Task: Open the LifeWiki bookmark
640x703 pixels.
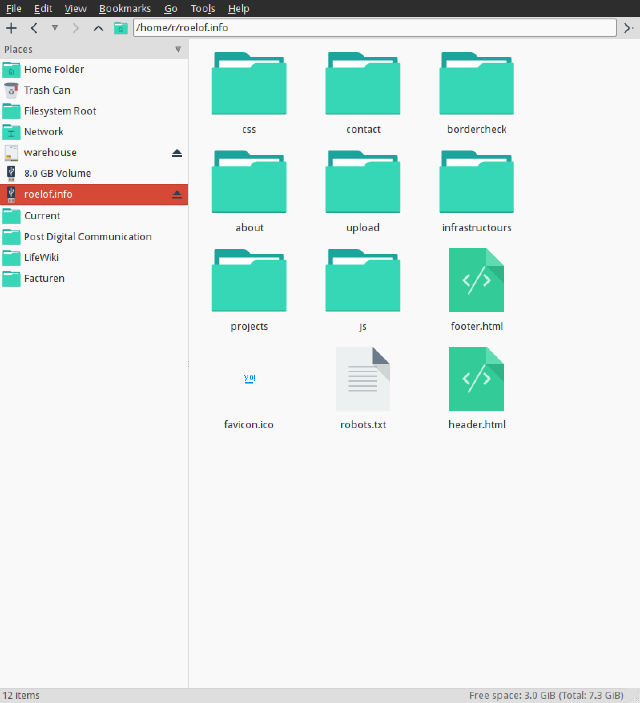Action: click(94, 257)
